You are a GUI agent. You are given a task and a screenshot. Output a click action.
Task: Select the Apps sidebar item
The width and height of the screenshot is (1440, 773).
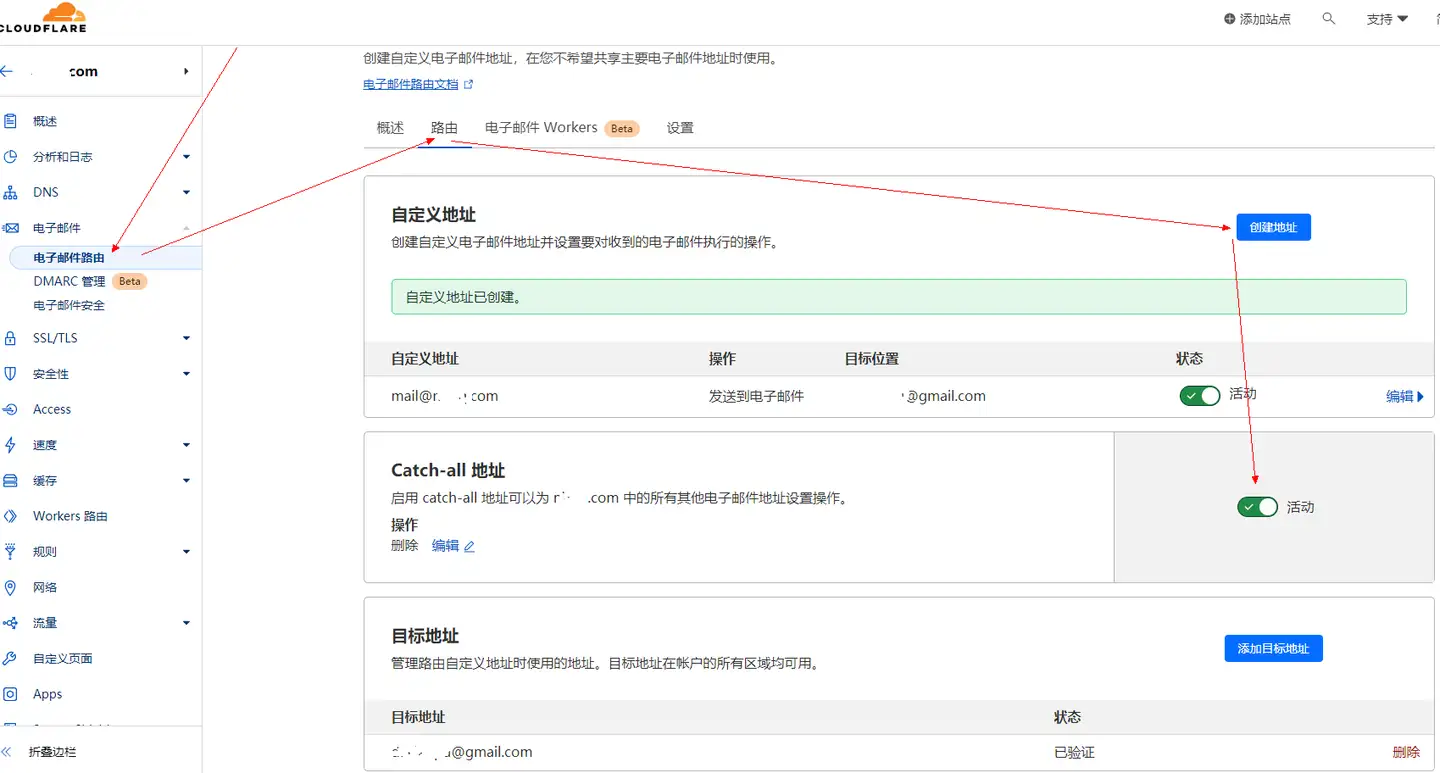(46, 694)
